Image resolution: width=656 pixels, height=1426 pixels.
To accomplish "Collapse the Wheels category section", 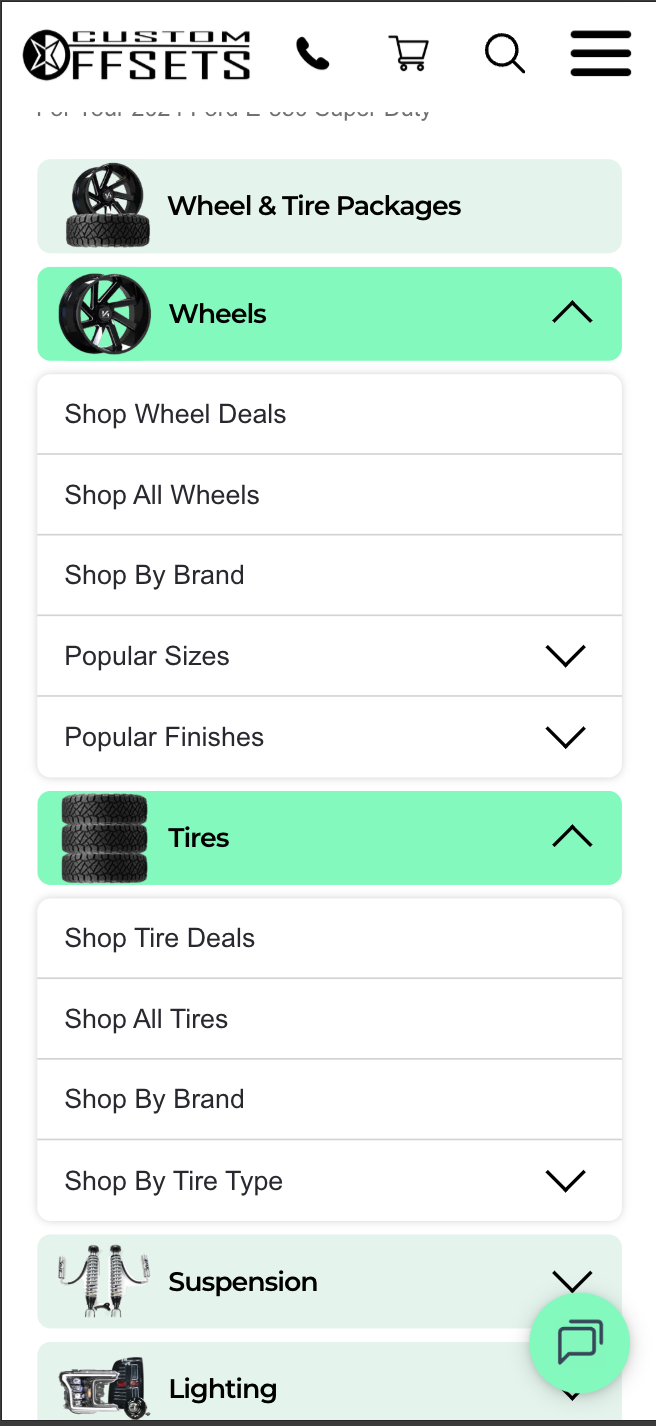I will 571,312.
